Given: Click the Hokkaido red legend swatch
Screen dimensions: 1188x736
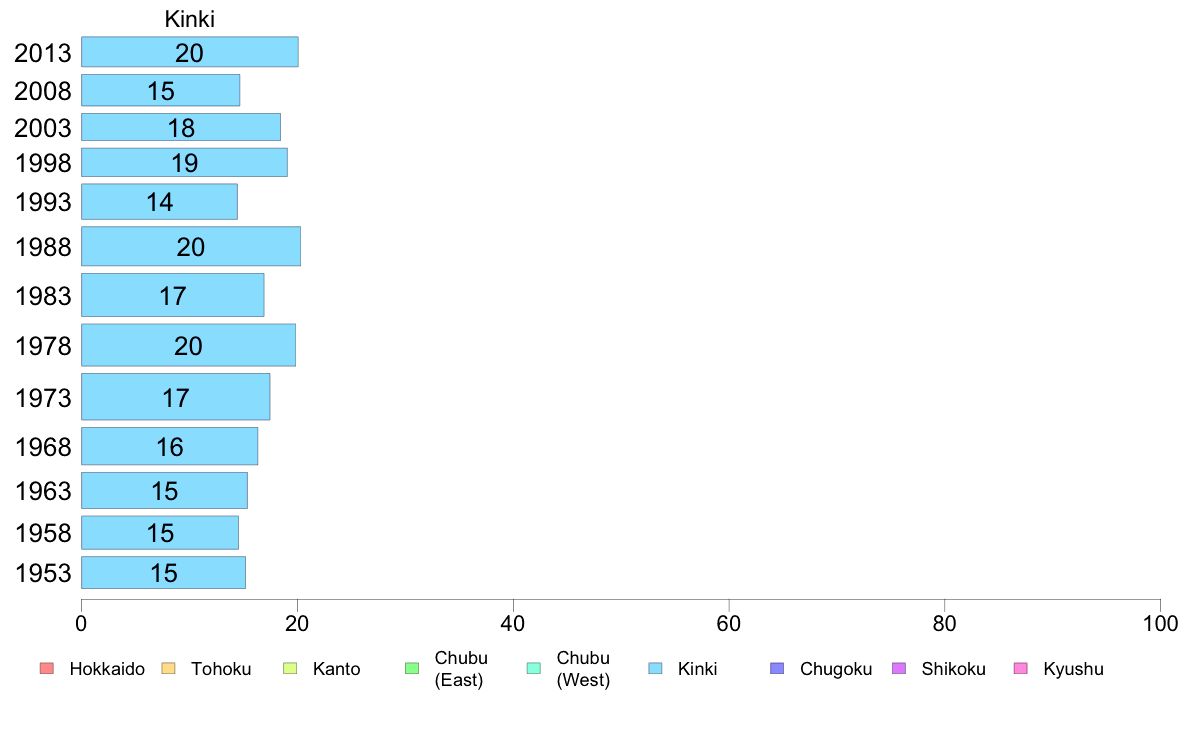Looking at the screenshot, I should [46, 669].
